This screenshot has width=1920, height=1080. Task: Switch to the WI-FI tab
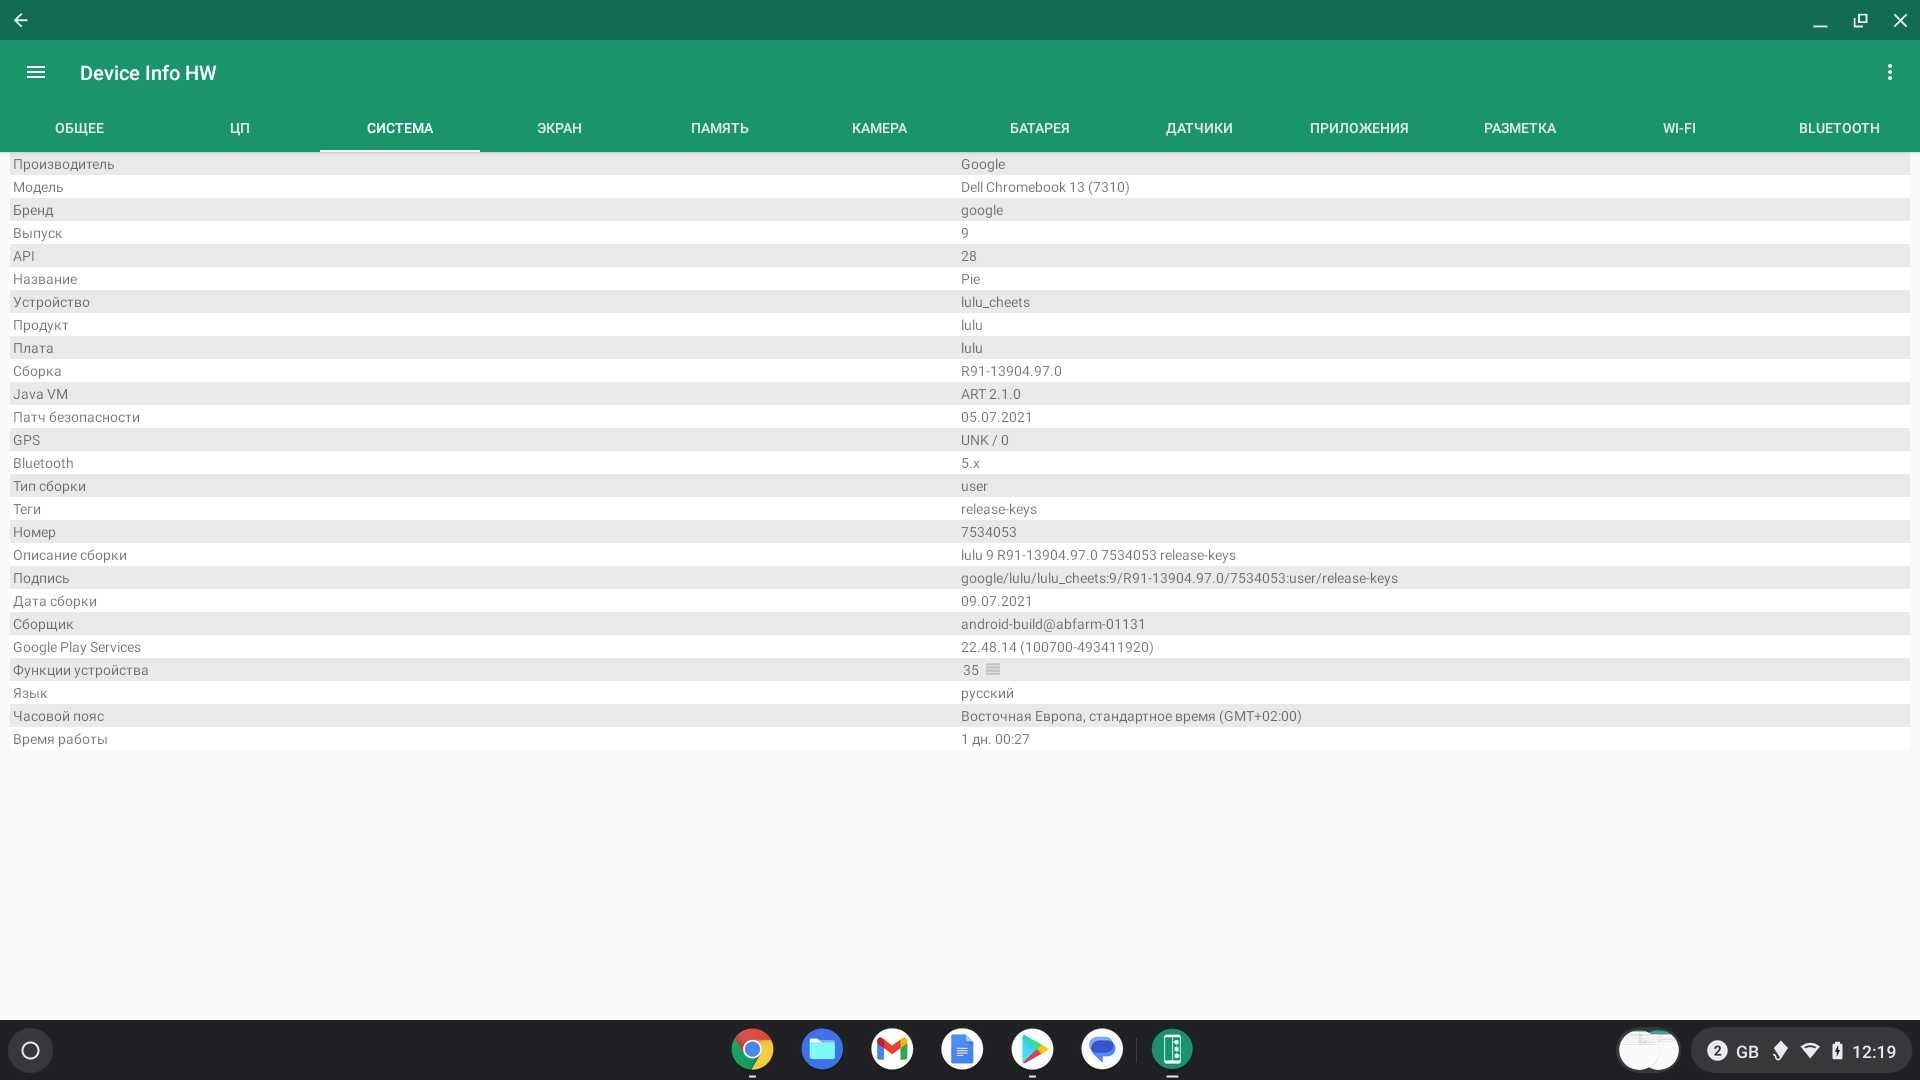[1679, 128]
